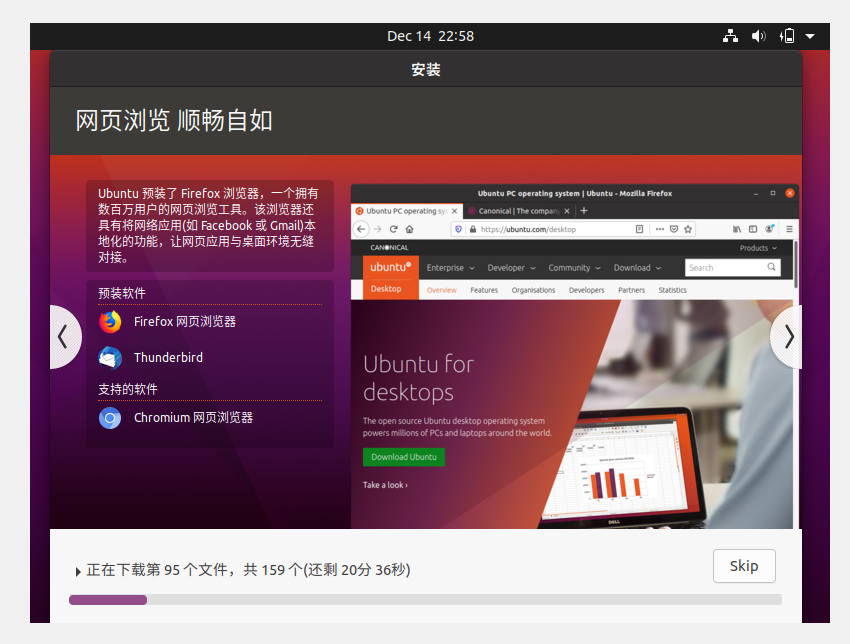Click the reader view icon in URL bar
The image size is (850, 644).
coord(640,229)
